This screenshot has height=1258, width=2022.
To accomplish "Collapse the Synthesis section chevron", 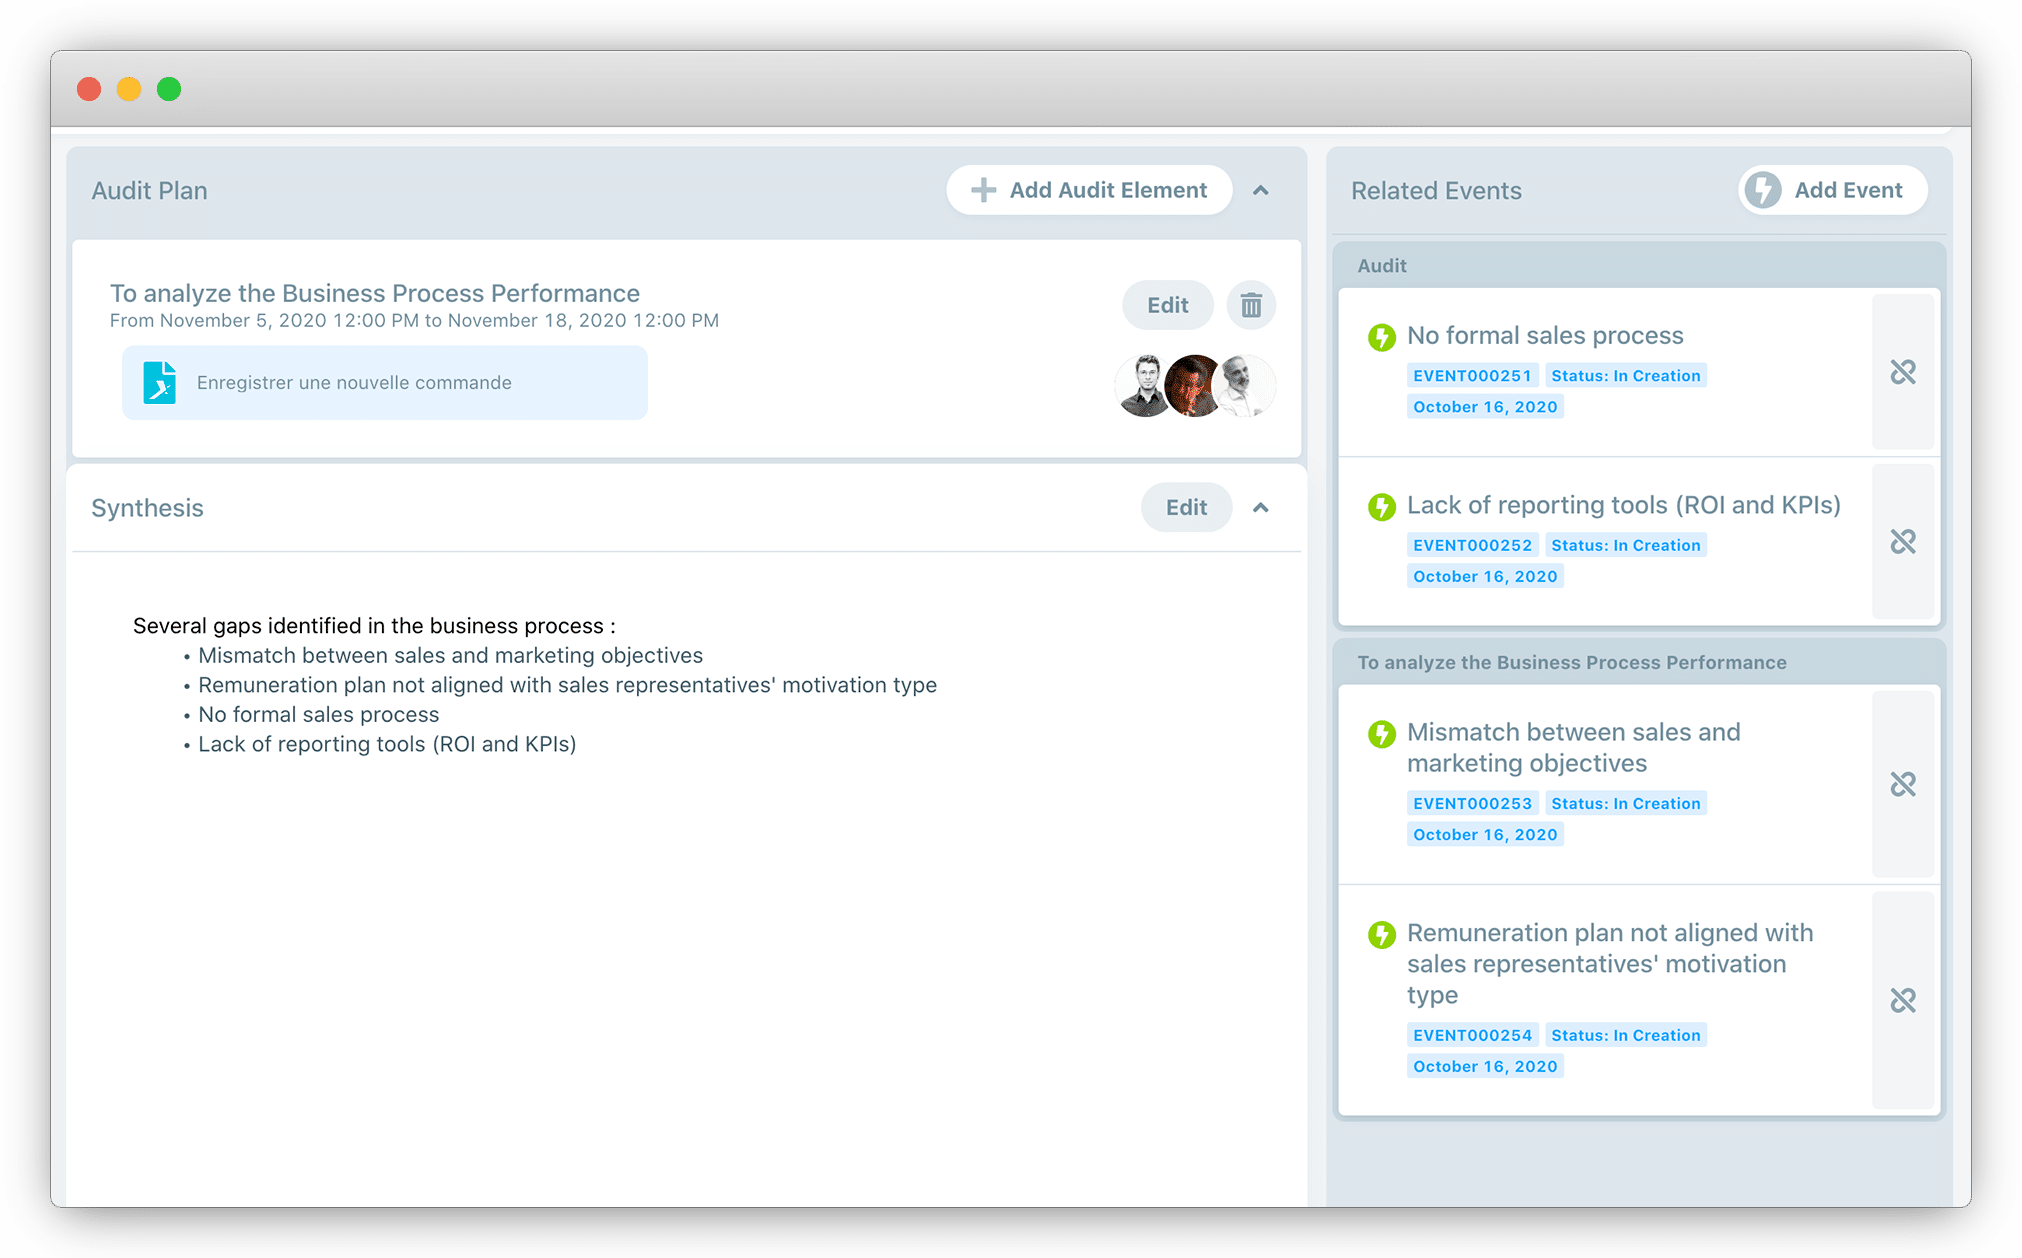I will click(x=1261, y=507).
